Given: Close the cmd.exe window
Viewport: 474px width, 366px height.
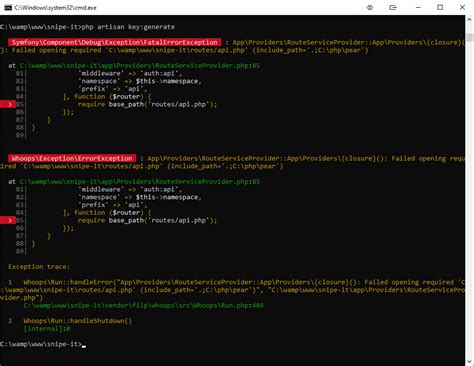Looking at the screenshot, I should [462, 7].
